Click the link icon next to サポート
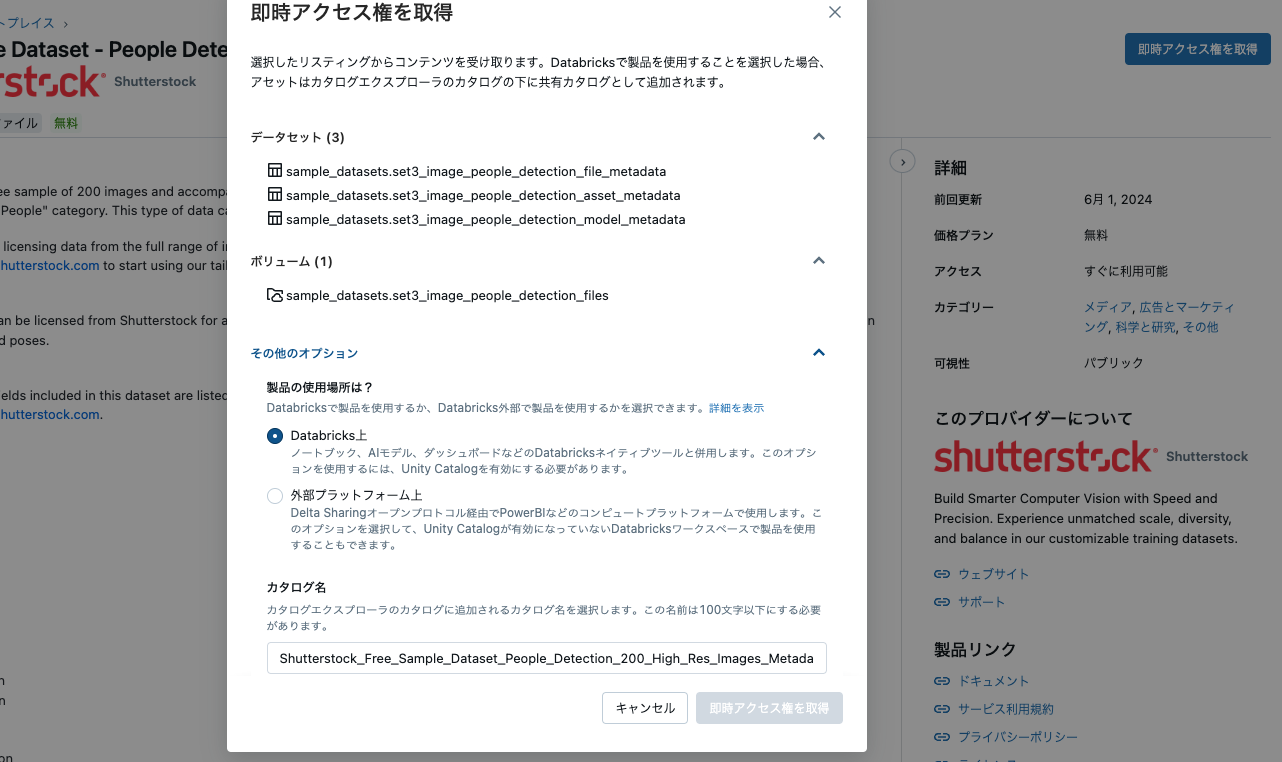The image size is (1282, 762). [941, 601]
